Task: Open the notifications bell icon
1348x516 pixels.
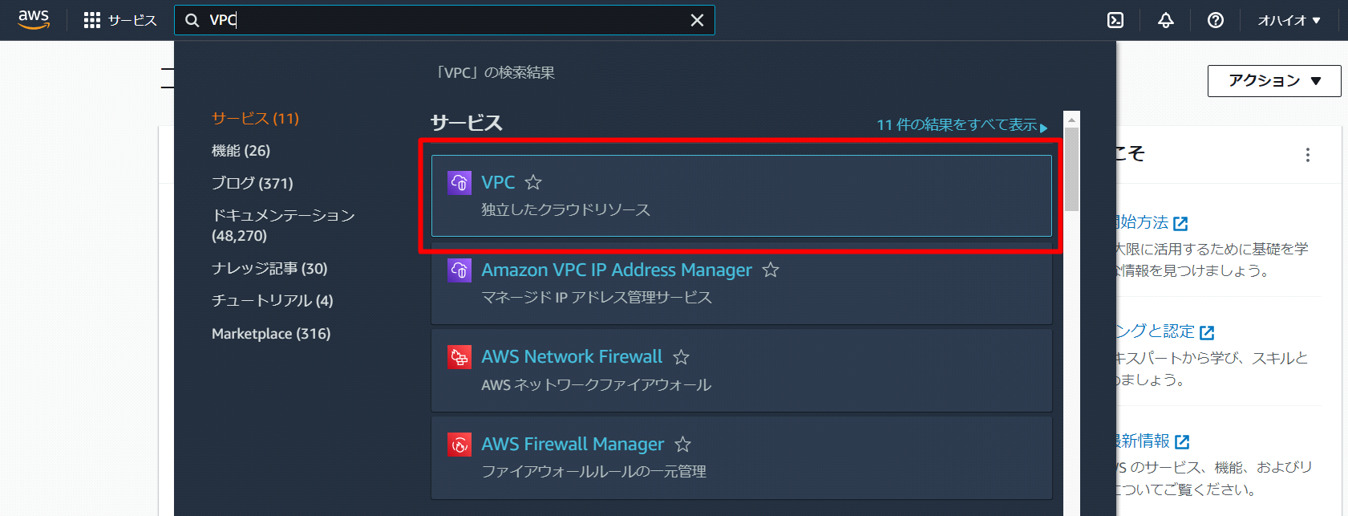Action: (1166, 20)
